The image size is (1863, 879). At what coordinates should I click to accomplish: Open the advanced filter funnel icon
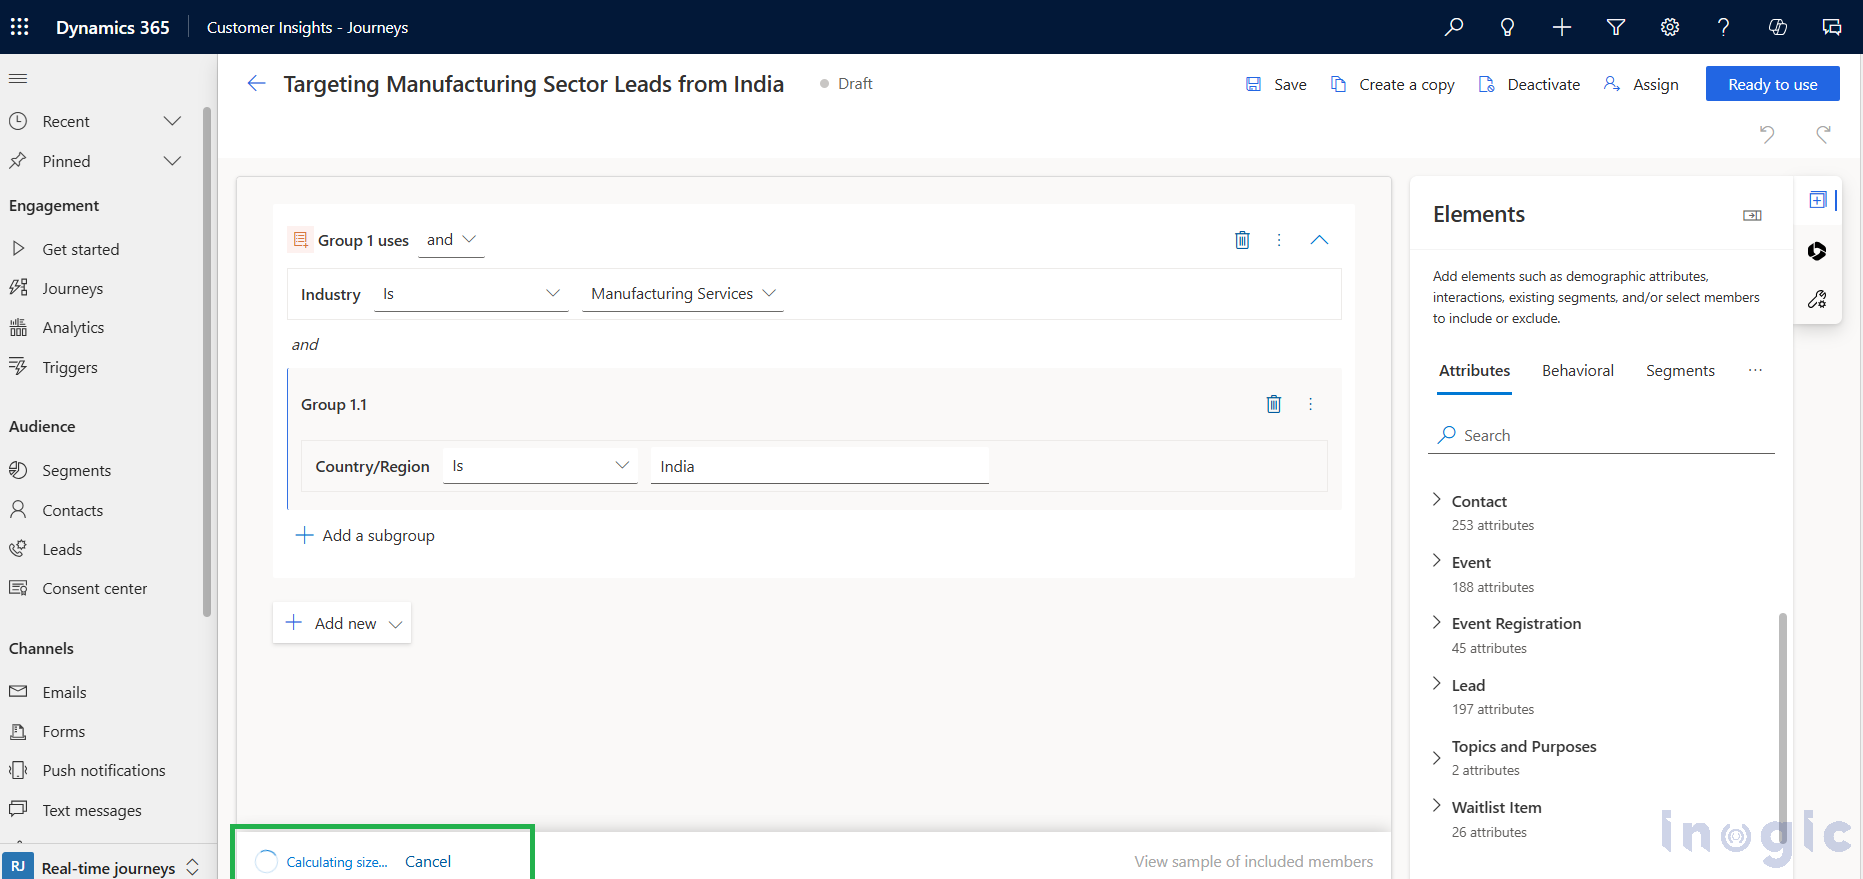click(1616, 27)
